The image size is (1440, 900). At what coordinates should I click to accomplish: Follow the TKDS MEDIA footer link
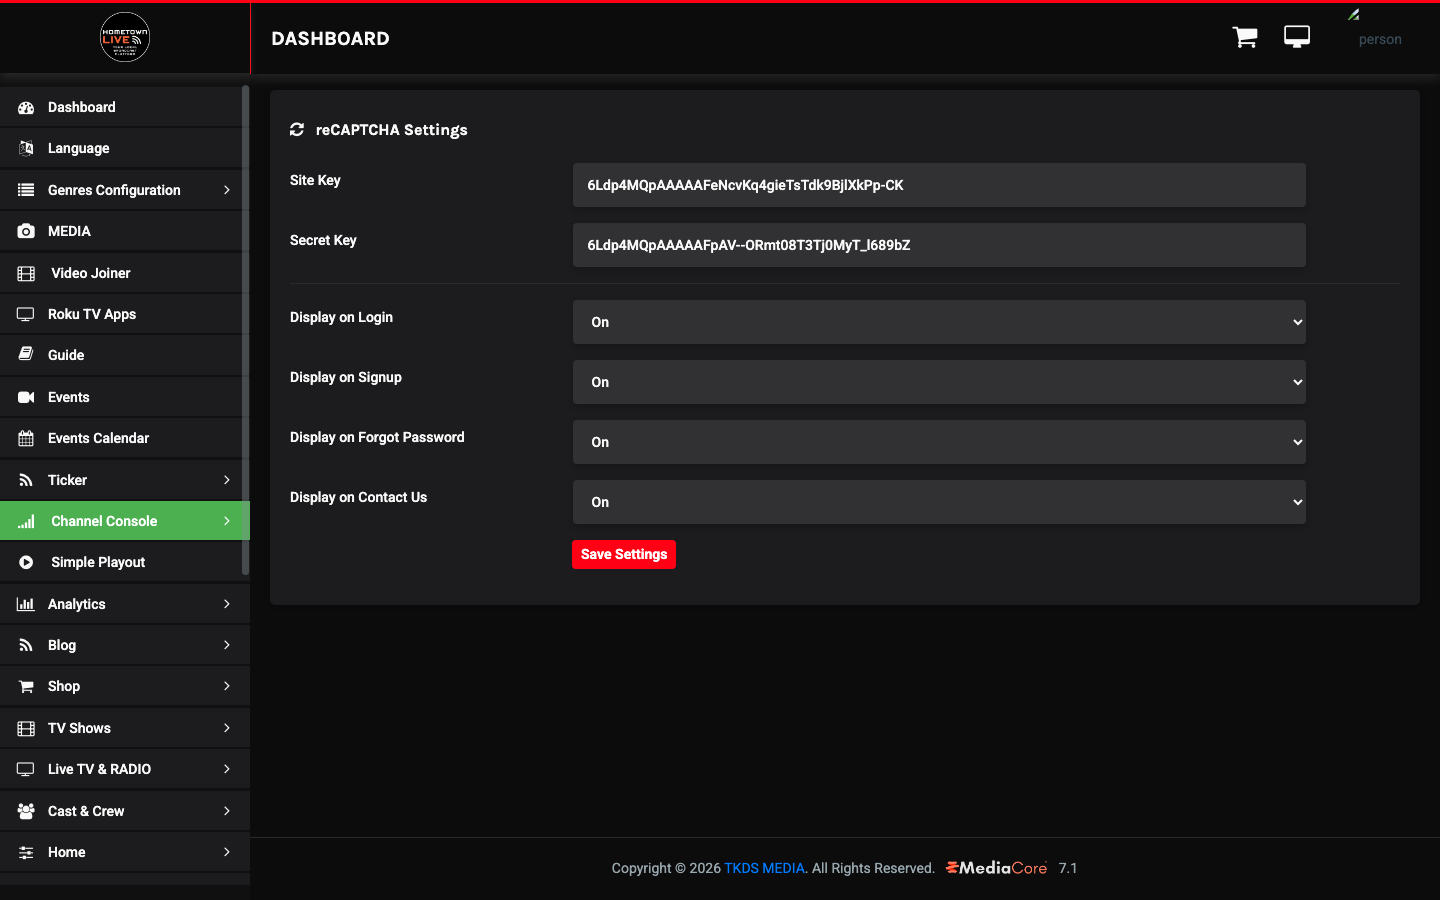(764, 868)
